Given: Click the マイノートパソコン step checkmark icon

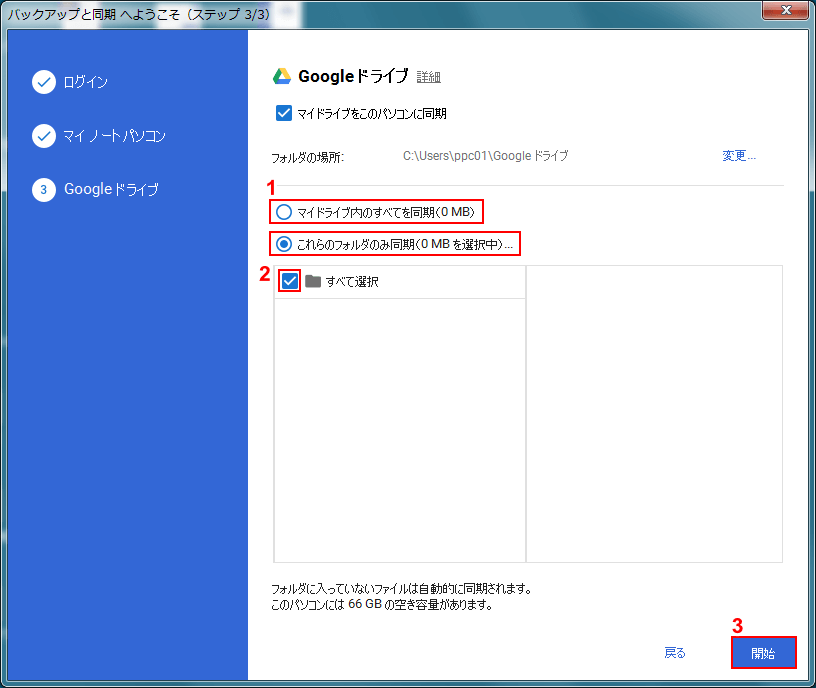Looking at the screenshot, I should click(43, 136).
